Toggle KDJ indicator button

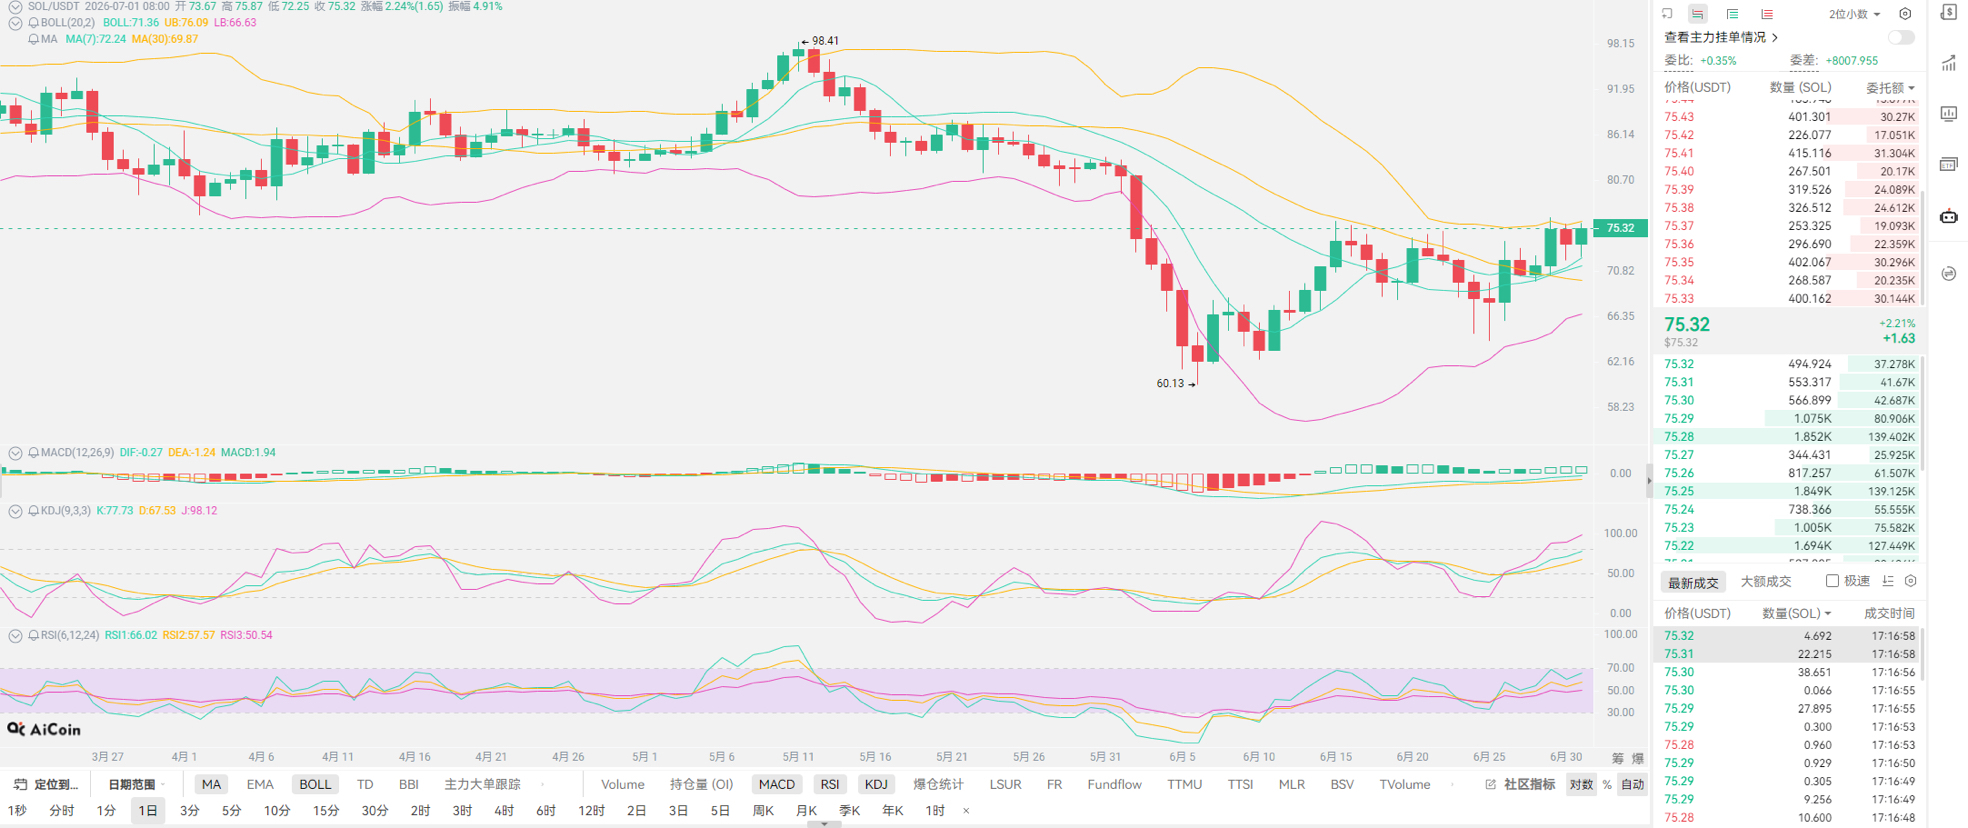point(876,785)
